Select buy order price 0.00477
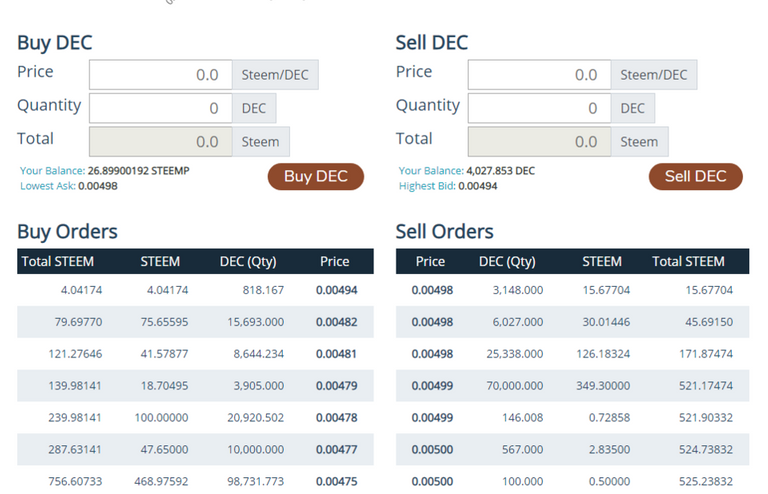Screen dimensions: 768x494 click(x=336, y=449)
